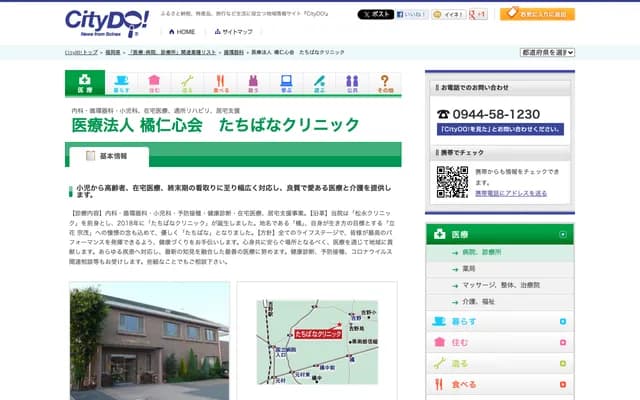Click the sidebar 暮らす cup icon
The height and width of the screenshot is (400, 640).
click(x=439, y=321)
